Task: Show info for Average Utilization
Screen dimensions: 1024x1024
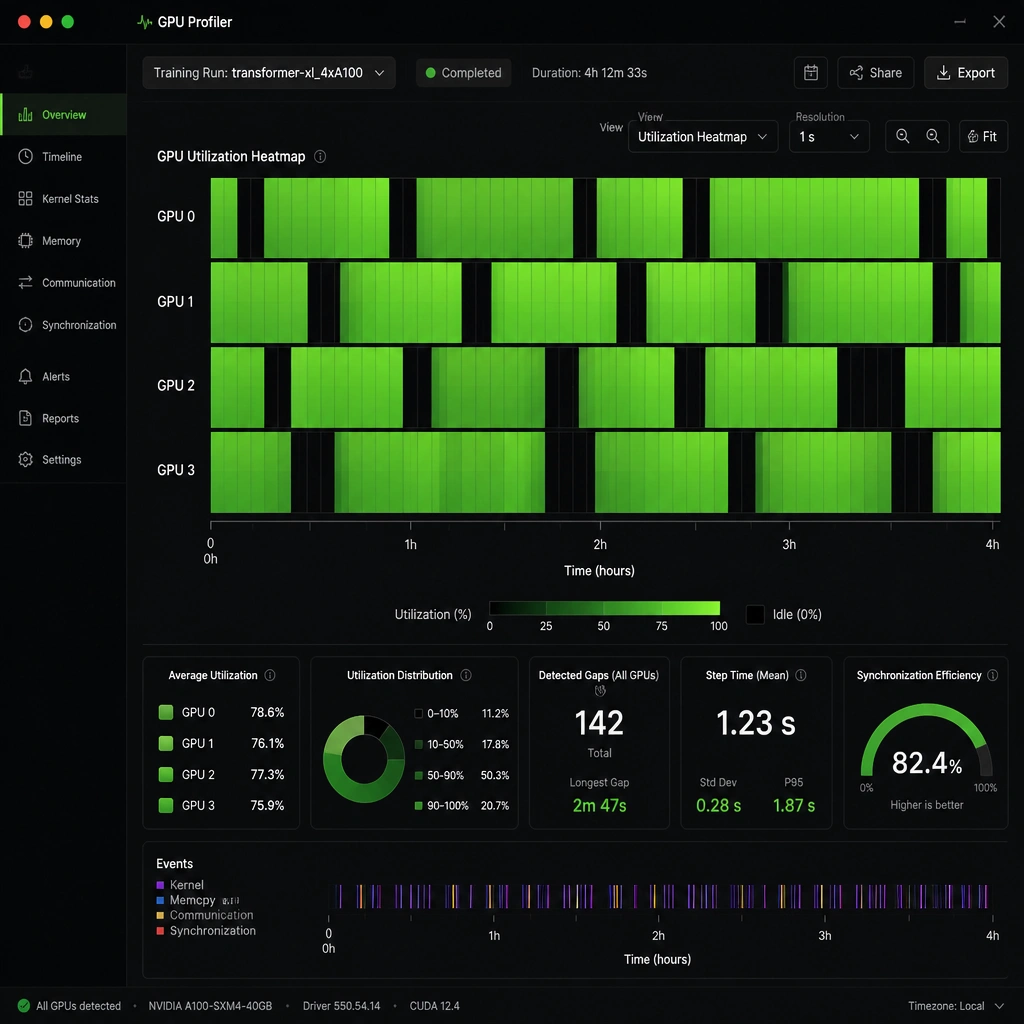Action: [270, 675]
